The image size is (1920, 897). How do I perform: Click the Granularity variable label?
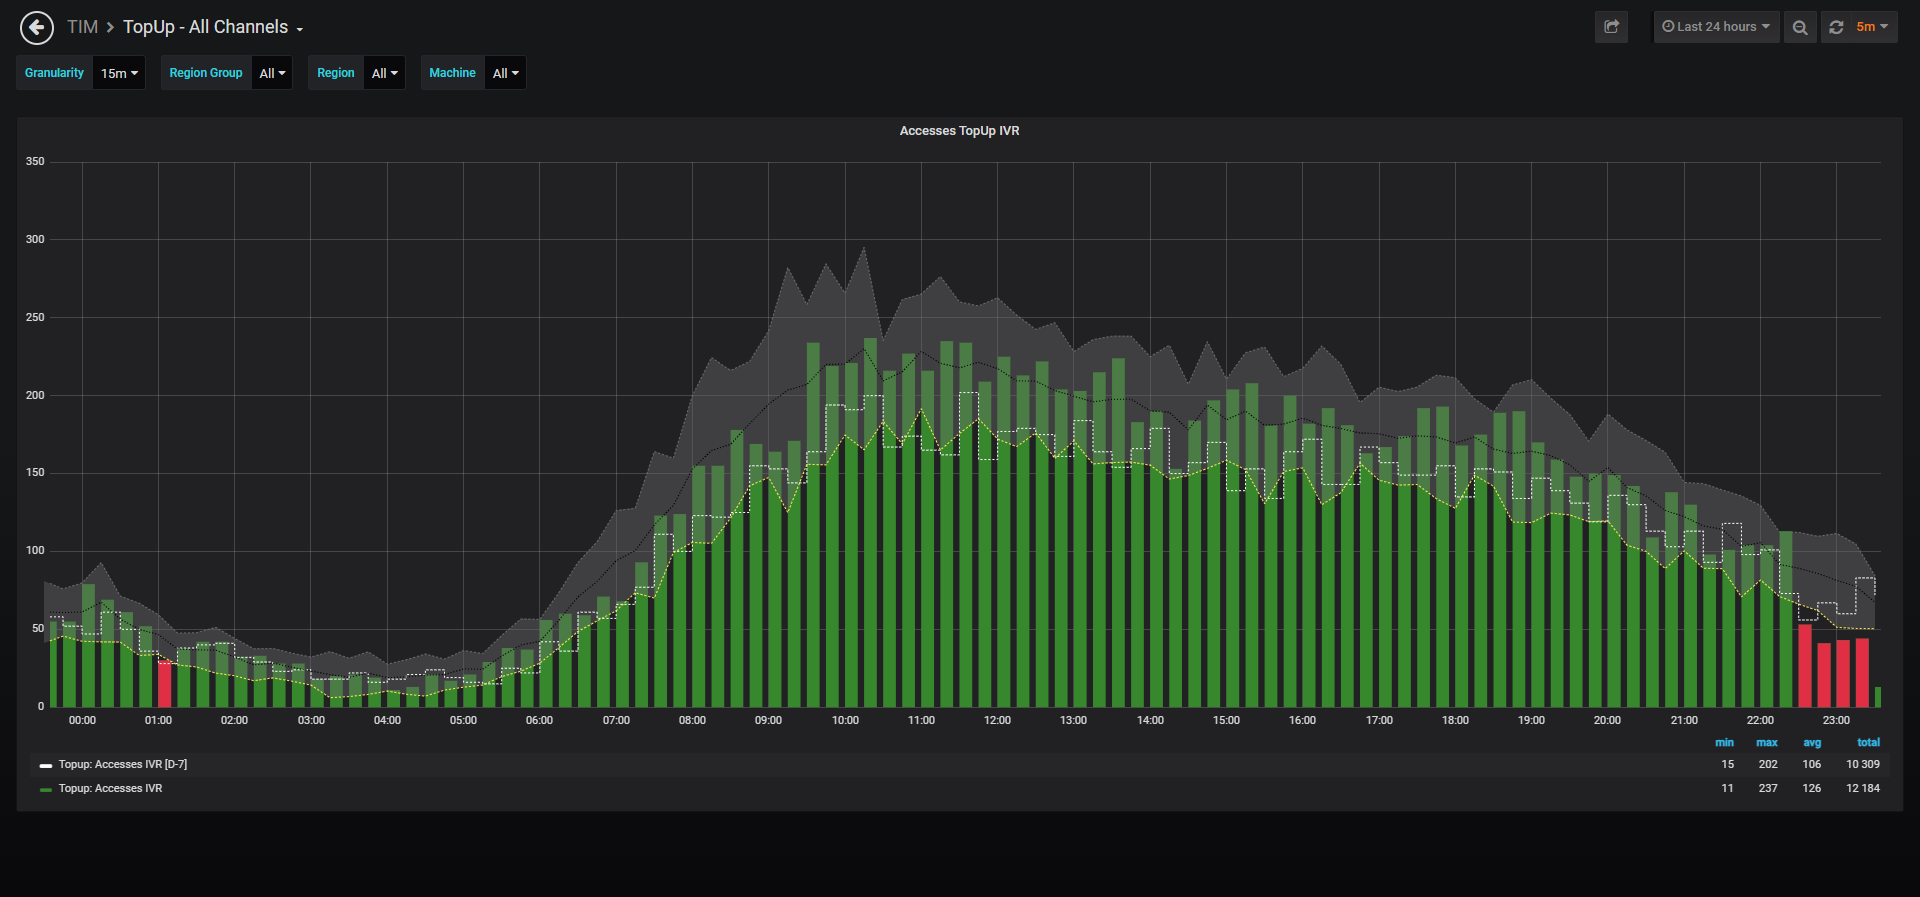(x=55, y=73)
